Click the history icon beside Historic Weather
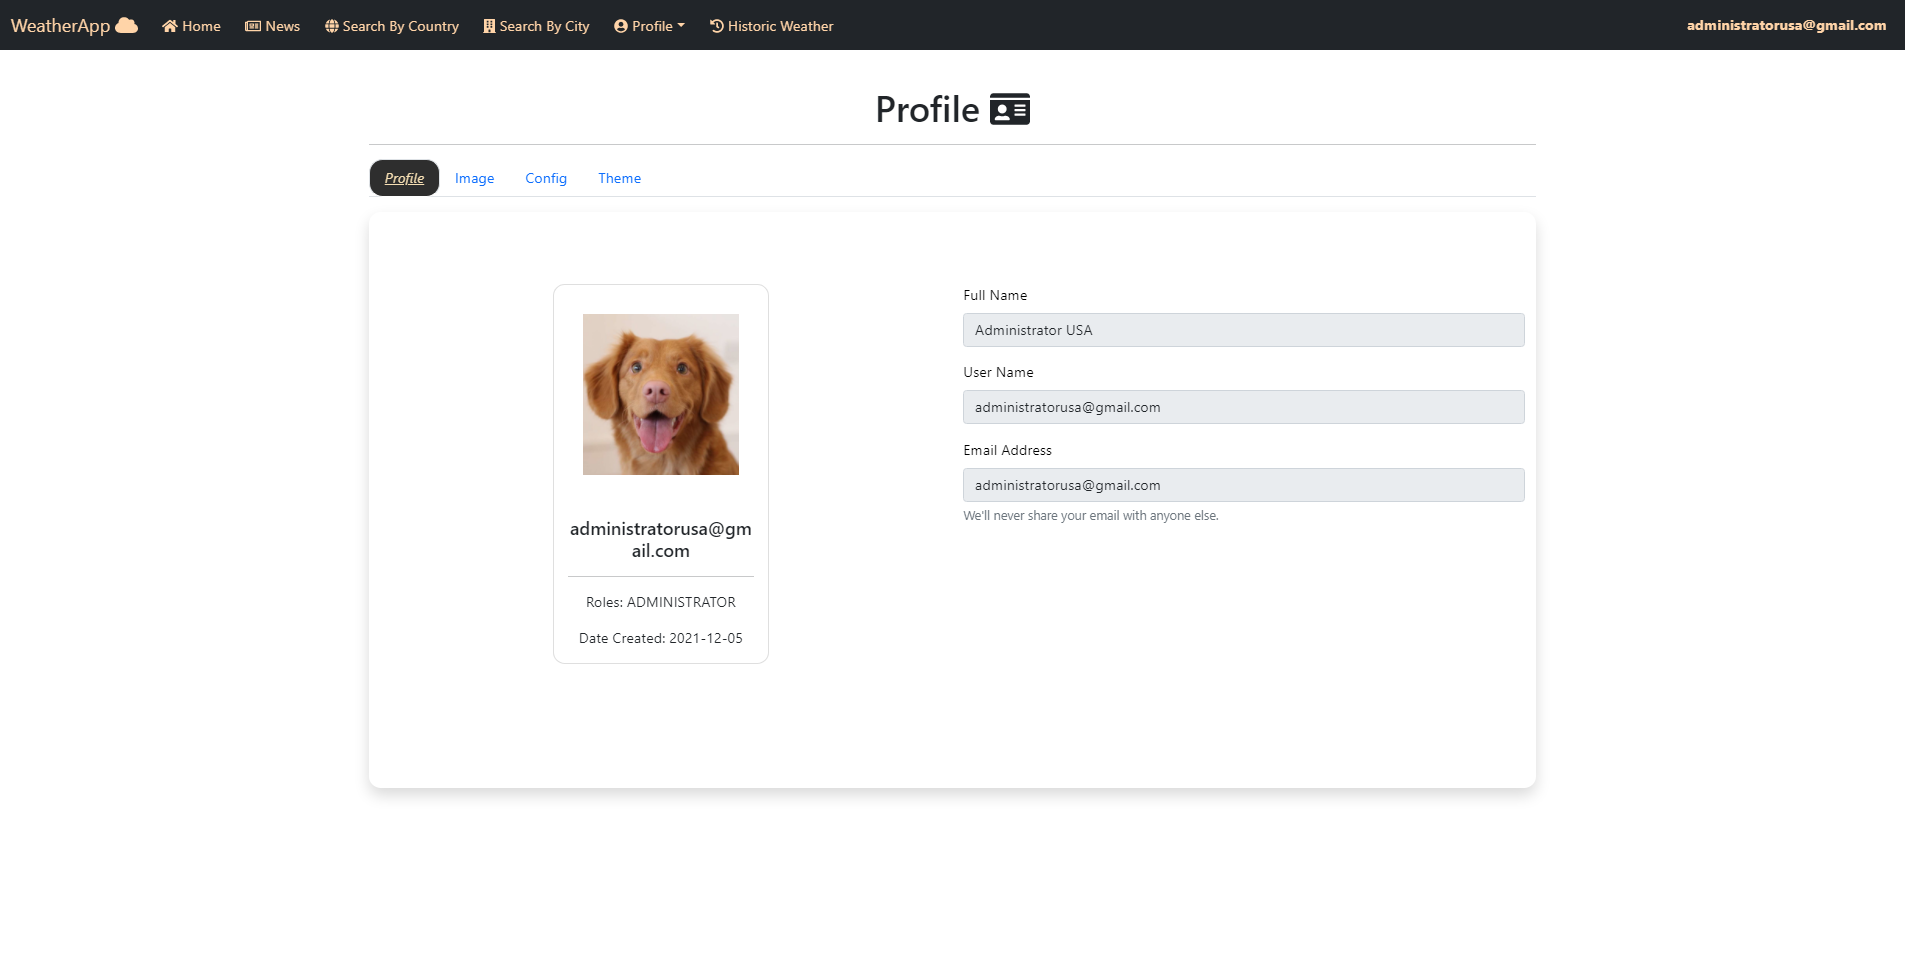1905x970 pixels. click(x=716, y=26)
